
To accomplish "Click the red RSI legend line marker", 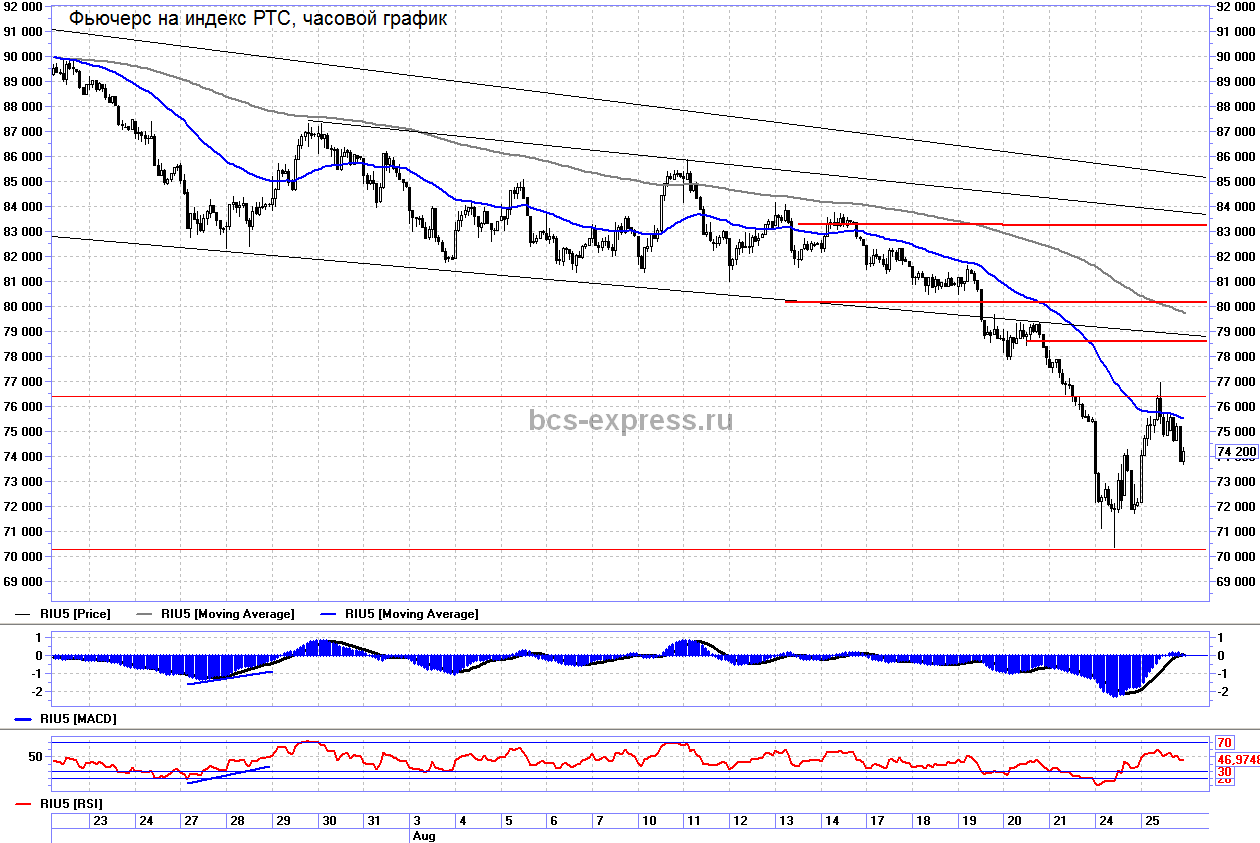I will pyautogui.click(x=25, y=804).
